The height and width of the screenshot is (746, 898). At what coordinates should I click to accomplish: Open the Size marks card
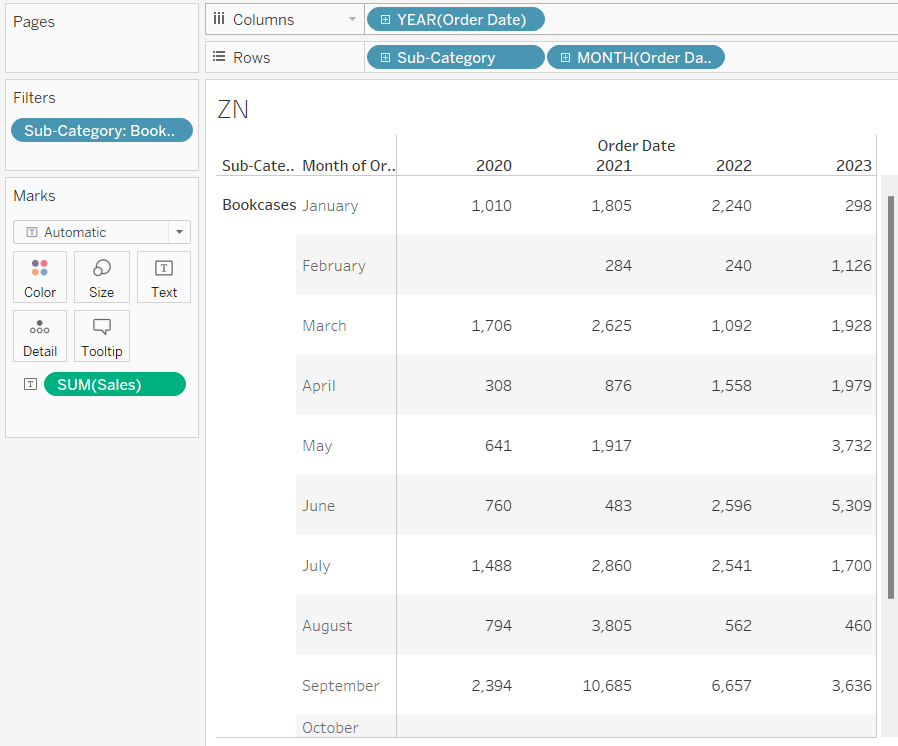tap(101, 277)
